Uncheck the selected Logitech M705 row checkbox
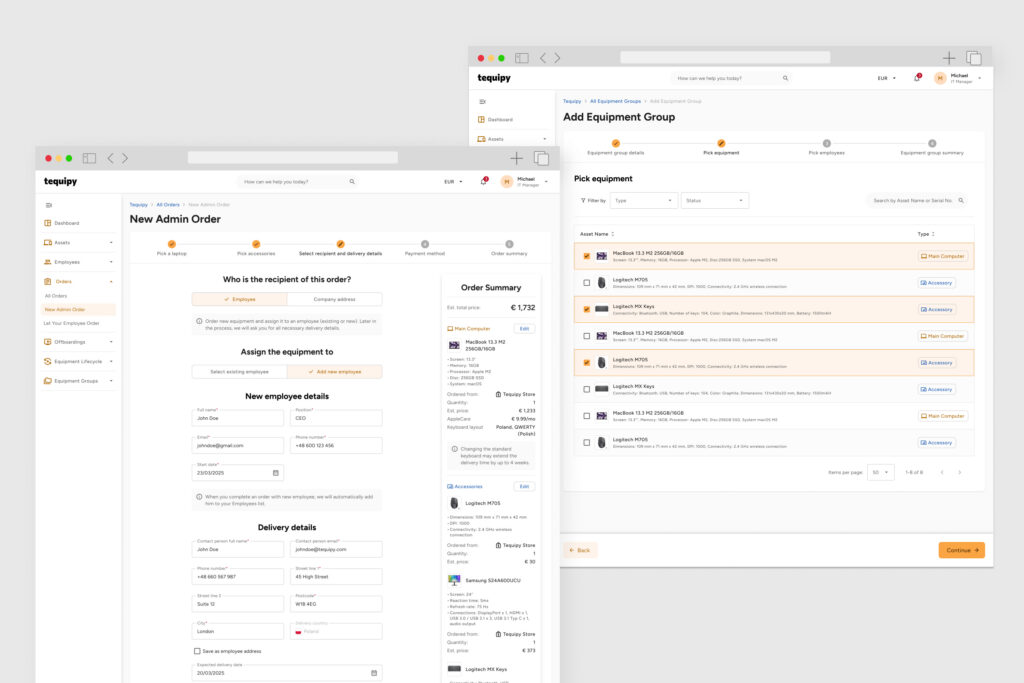This screenshot has height=683, width=1024. click(586, 363)
